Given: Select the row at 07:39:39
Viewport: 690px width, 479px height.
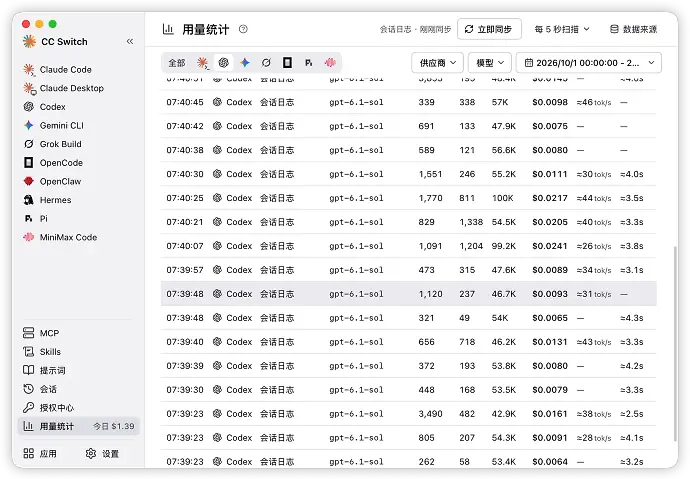Looking at the screenshot, I should pyautogui.click(x=408, y=366).
